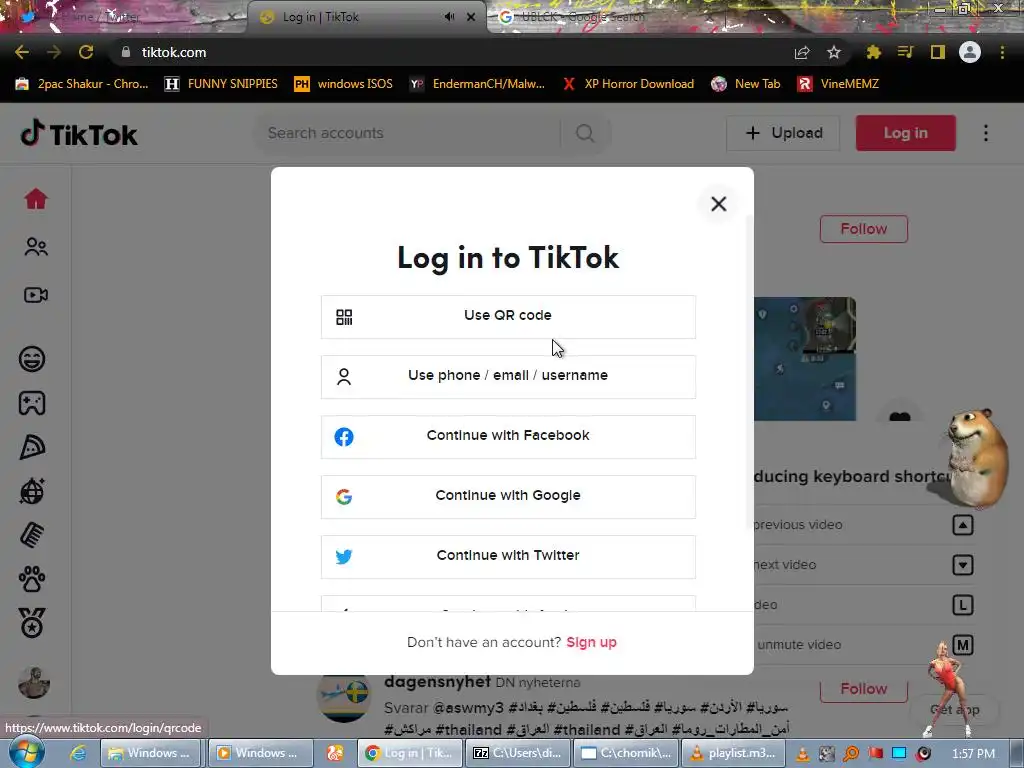Open TikTok three-dot more menu
This screenshot has width=1024, height=768.
tap(985, 133)
